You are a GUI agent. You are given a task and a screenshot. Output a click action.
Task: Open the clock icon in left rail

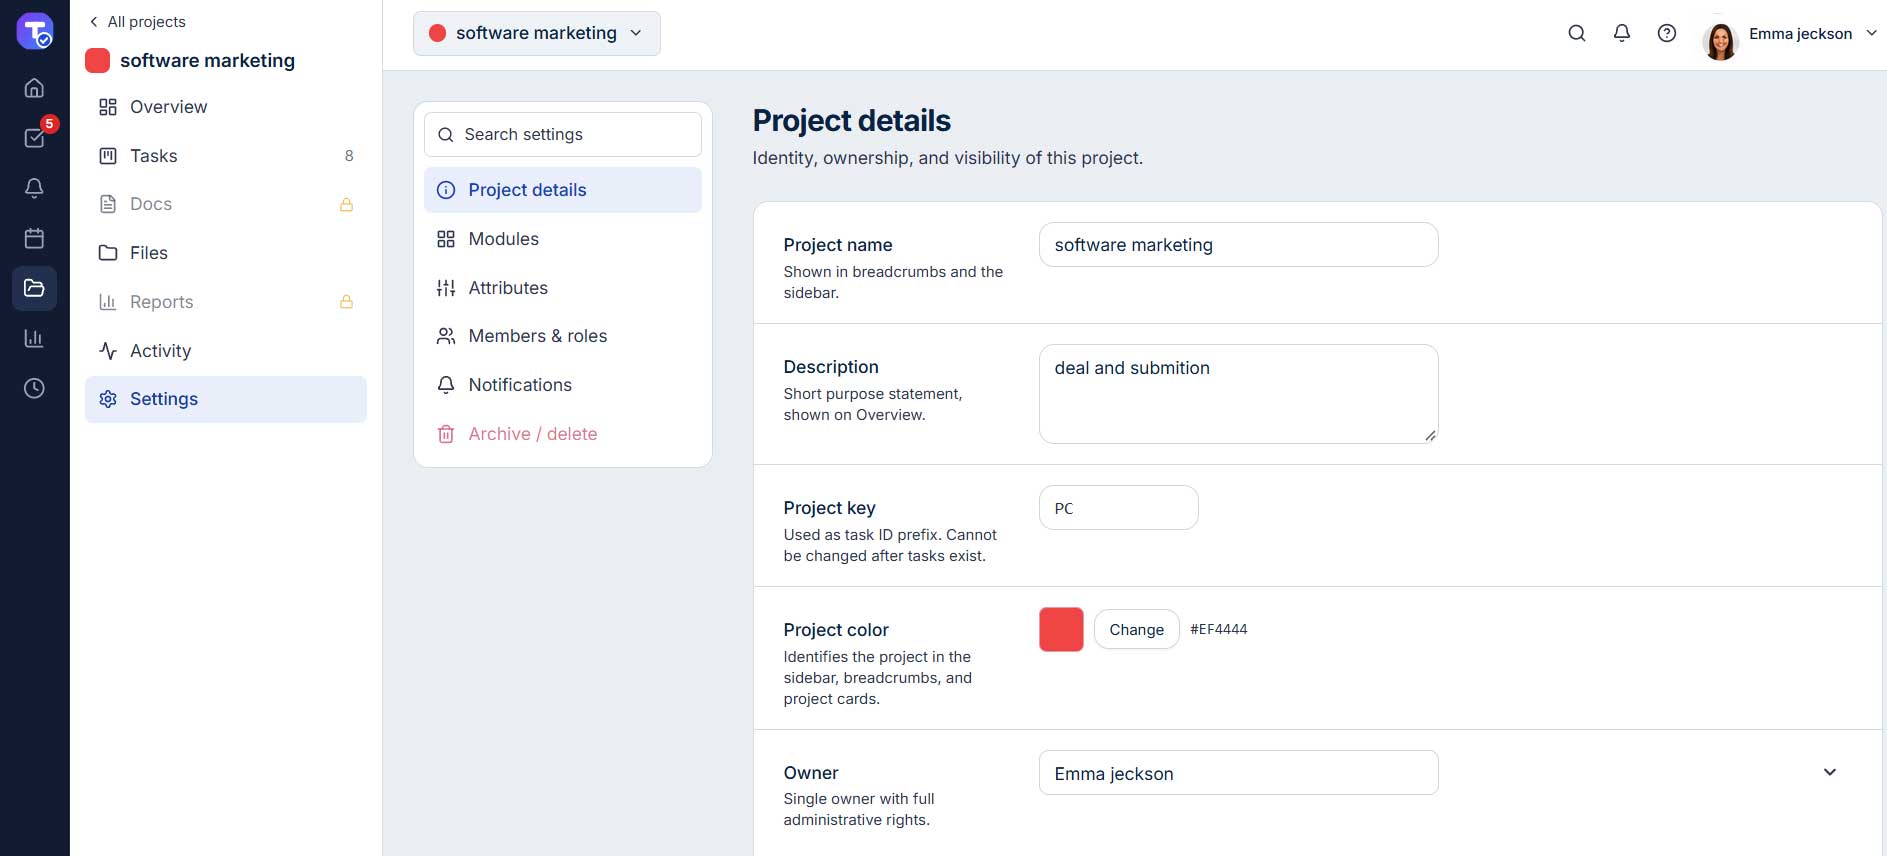[34, 388]
